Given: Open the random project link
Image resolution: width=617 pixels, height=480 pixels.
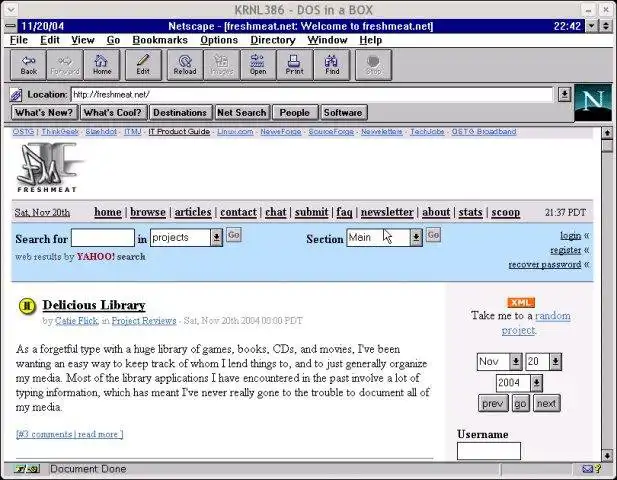Looking at the screenshot, I should click(536, 323).
